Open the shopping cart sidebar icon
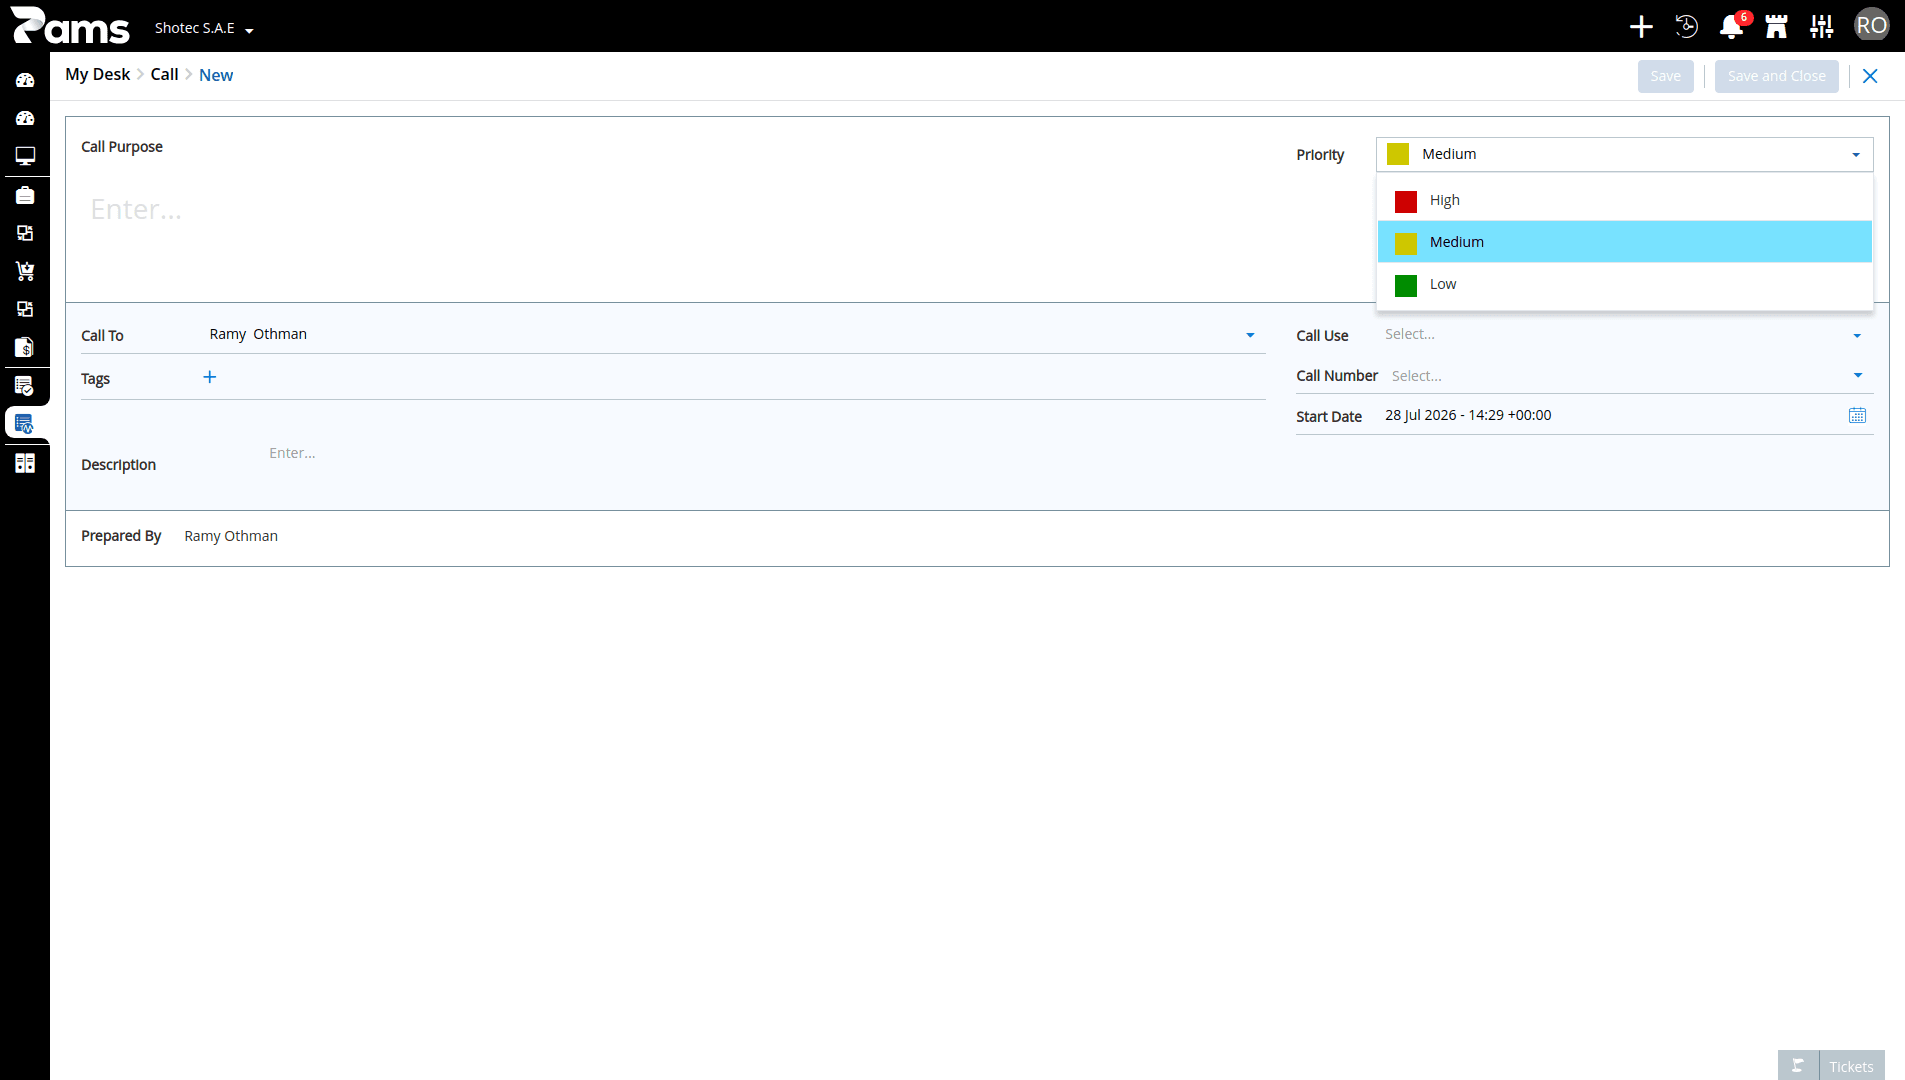 point(25,271)
